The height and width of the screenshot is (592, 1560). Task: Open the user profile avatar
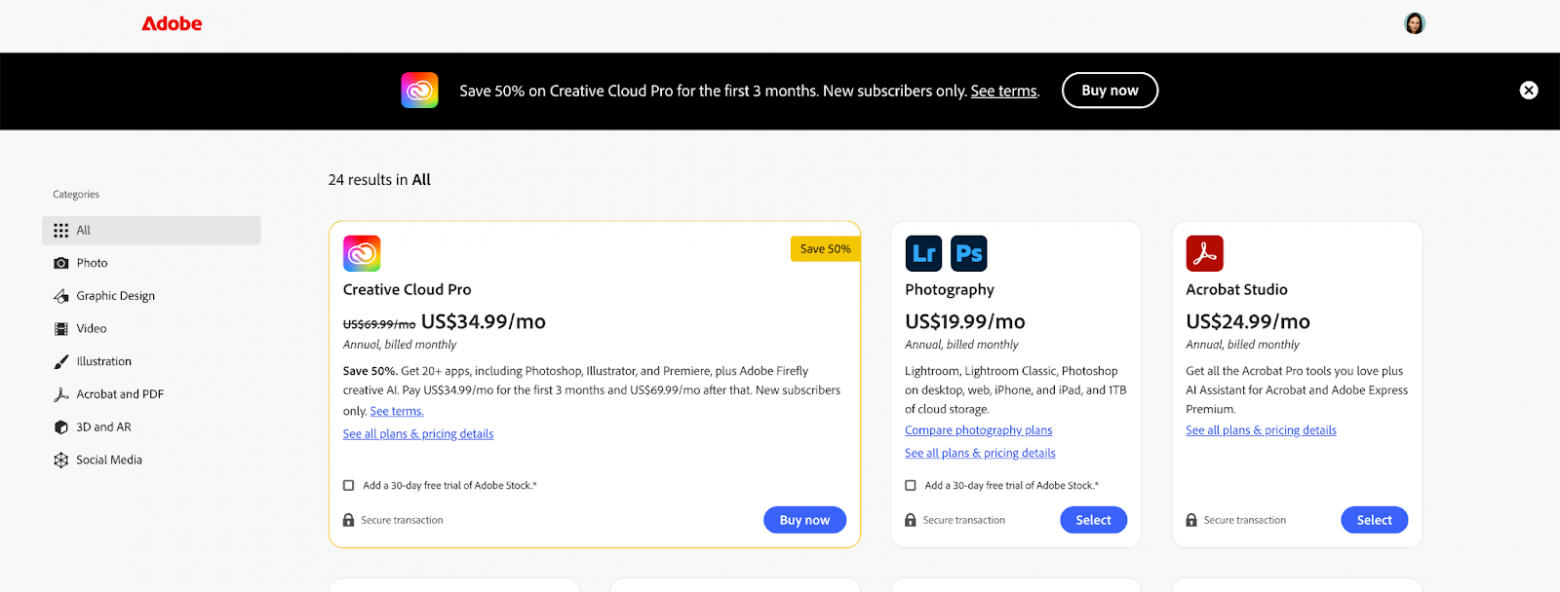click(1414, 24)
